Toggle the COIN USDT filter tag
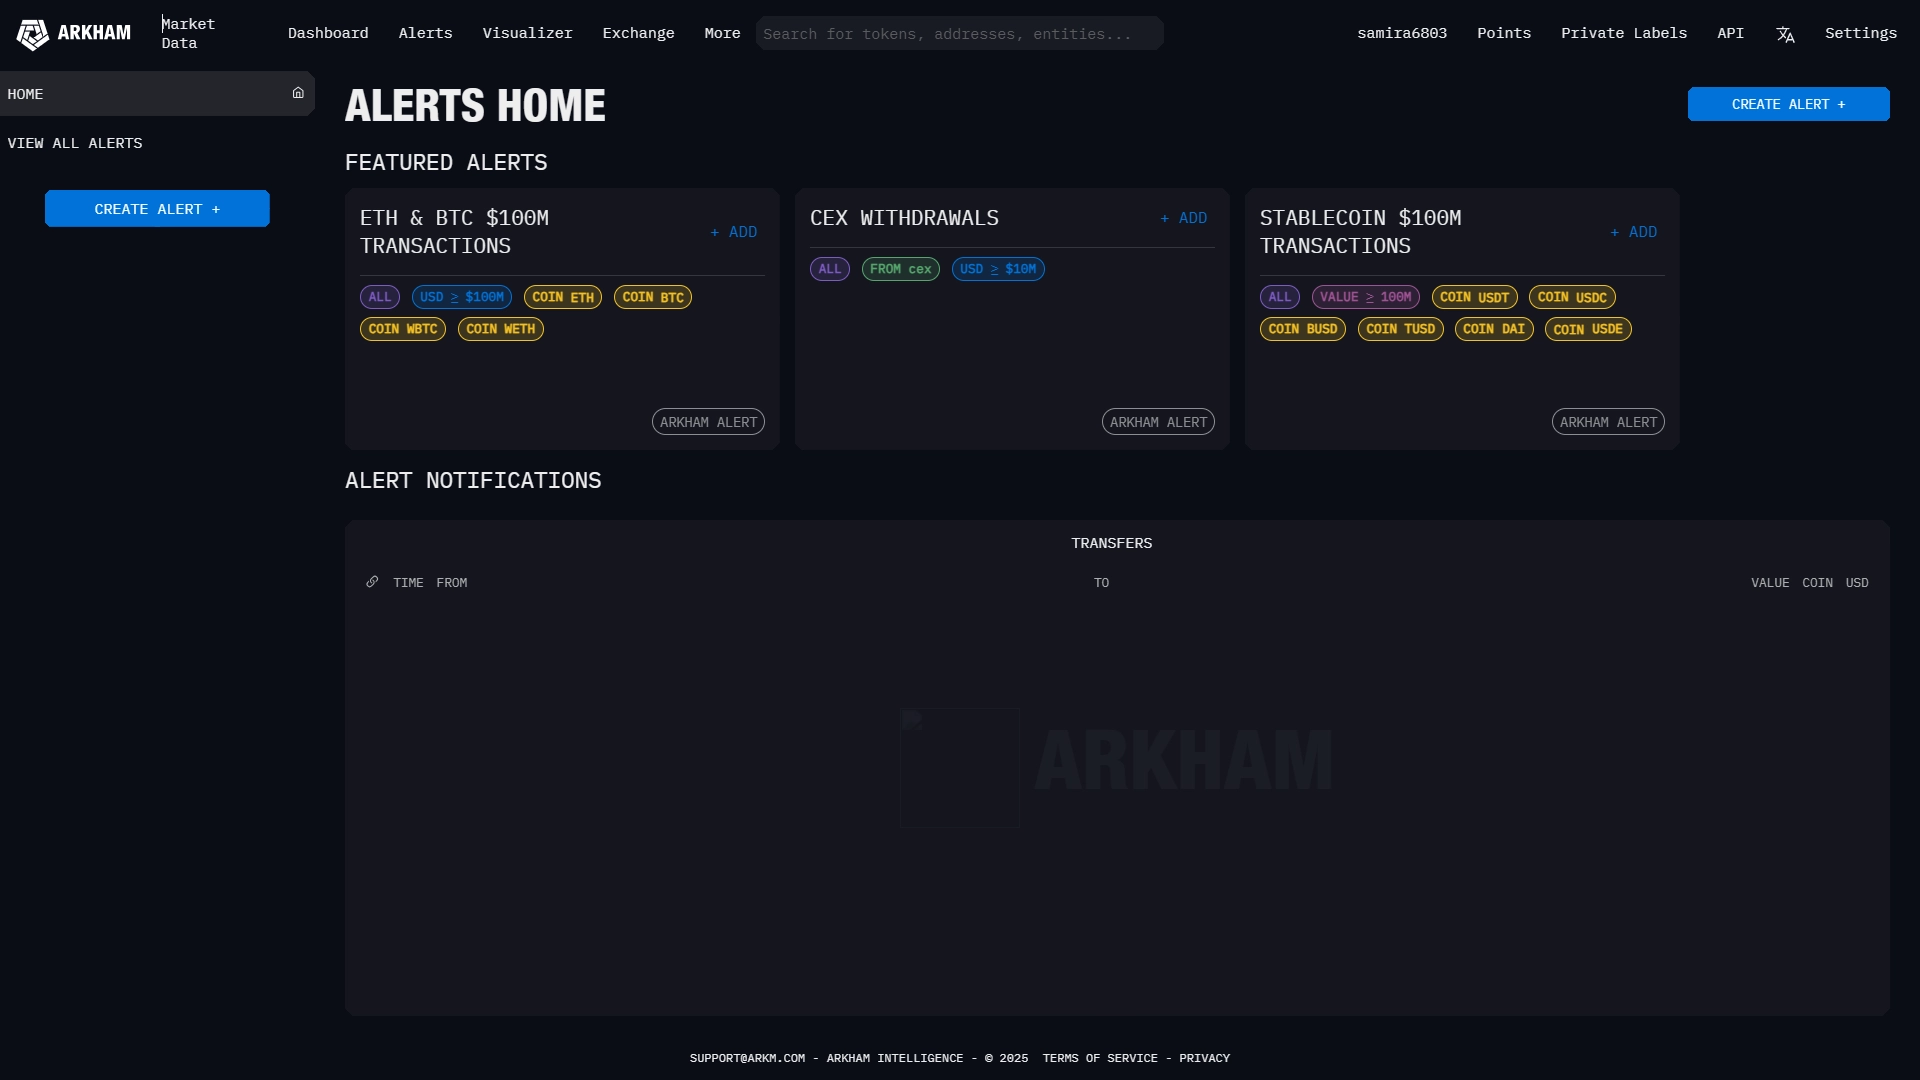This screenshot has width=1920, height=1080. tap(1474, 297)
